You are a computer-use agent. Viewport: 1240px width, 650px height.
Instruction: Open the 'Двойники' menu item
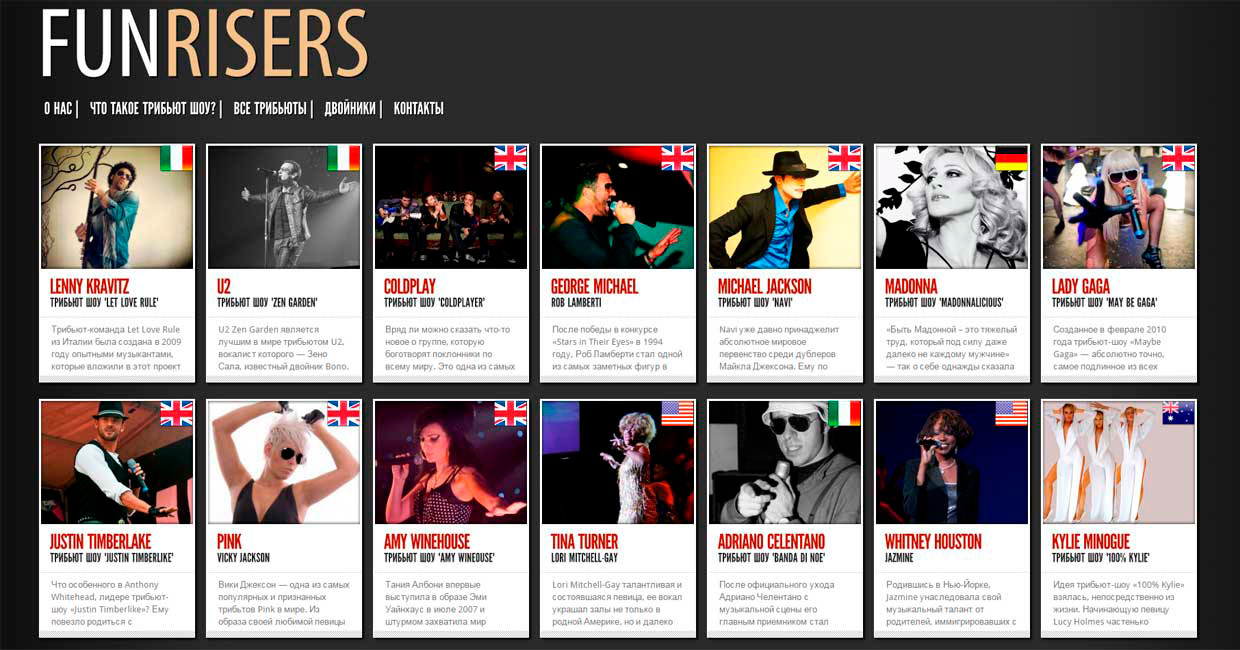point(350,109)
